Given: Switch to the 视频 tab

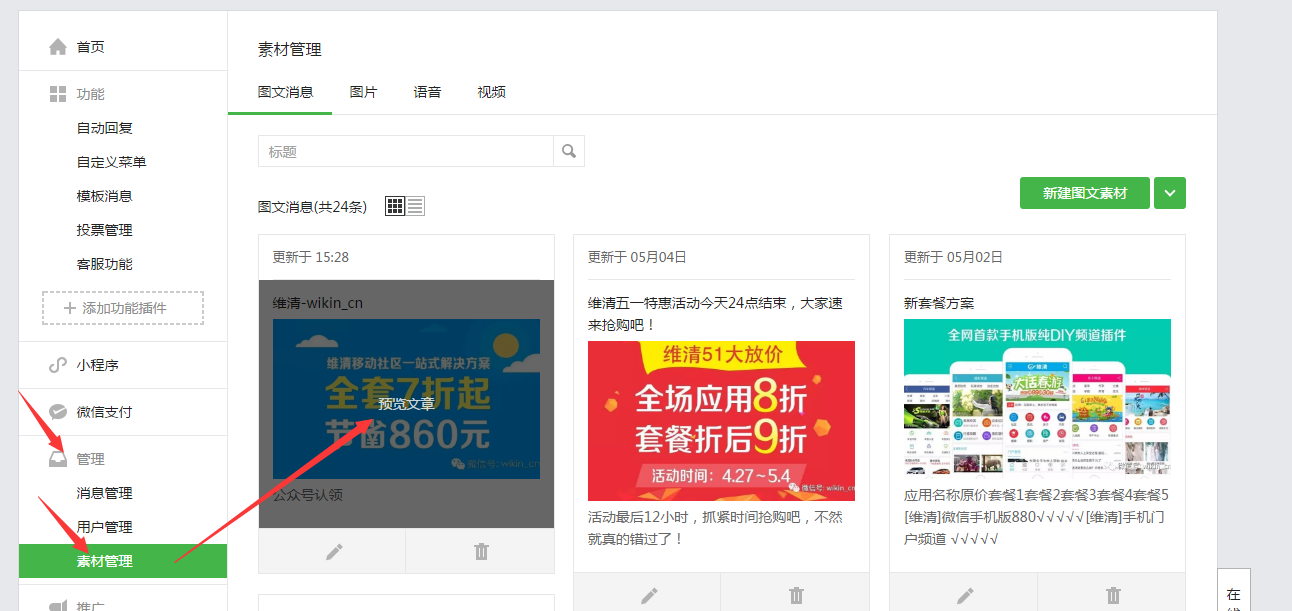Looking at the screenshot, I should tap(492, 92).
